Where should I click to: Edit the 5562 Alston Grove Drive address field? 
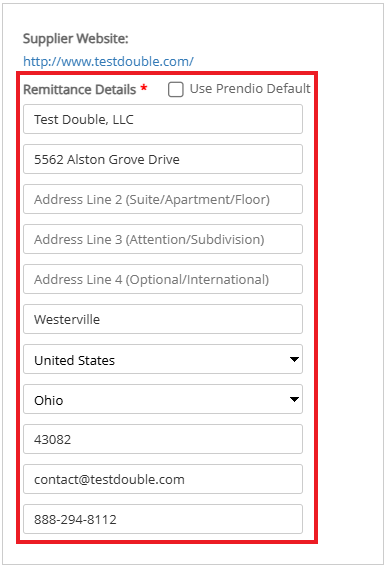tap(163, 159)
